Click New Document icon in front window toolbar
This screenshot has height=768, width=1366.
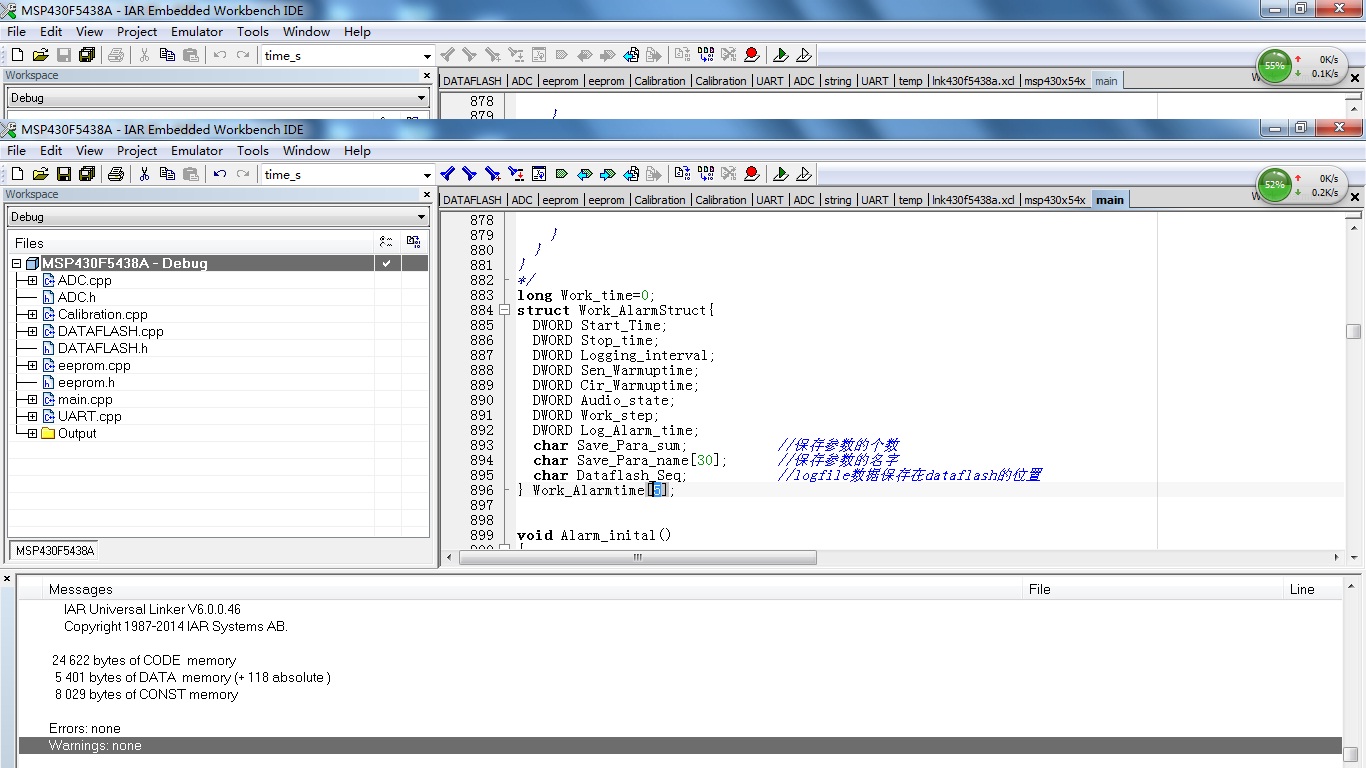[x=17, y=174]
